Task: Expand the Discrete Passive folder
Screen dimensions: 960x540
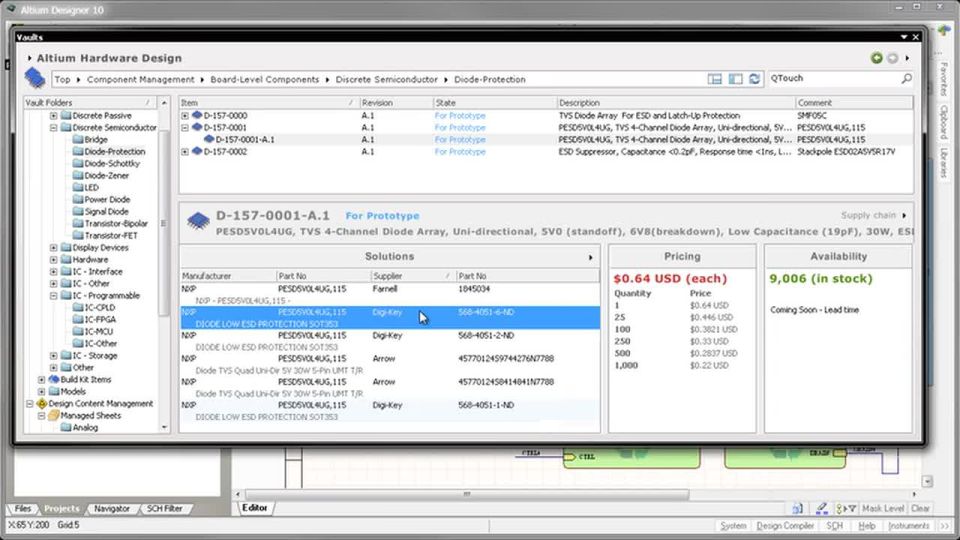Action: click(53, 115)
